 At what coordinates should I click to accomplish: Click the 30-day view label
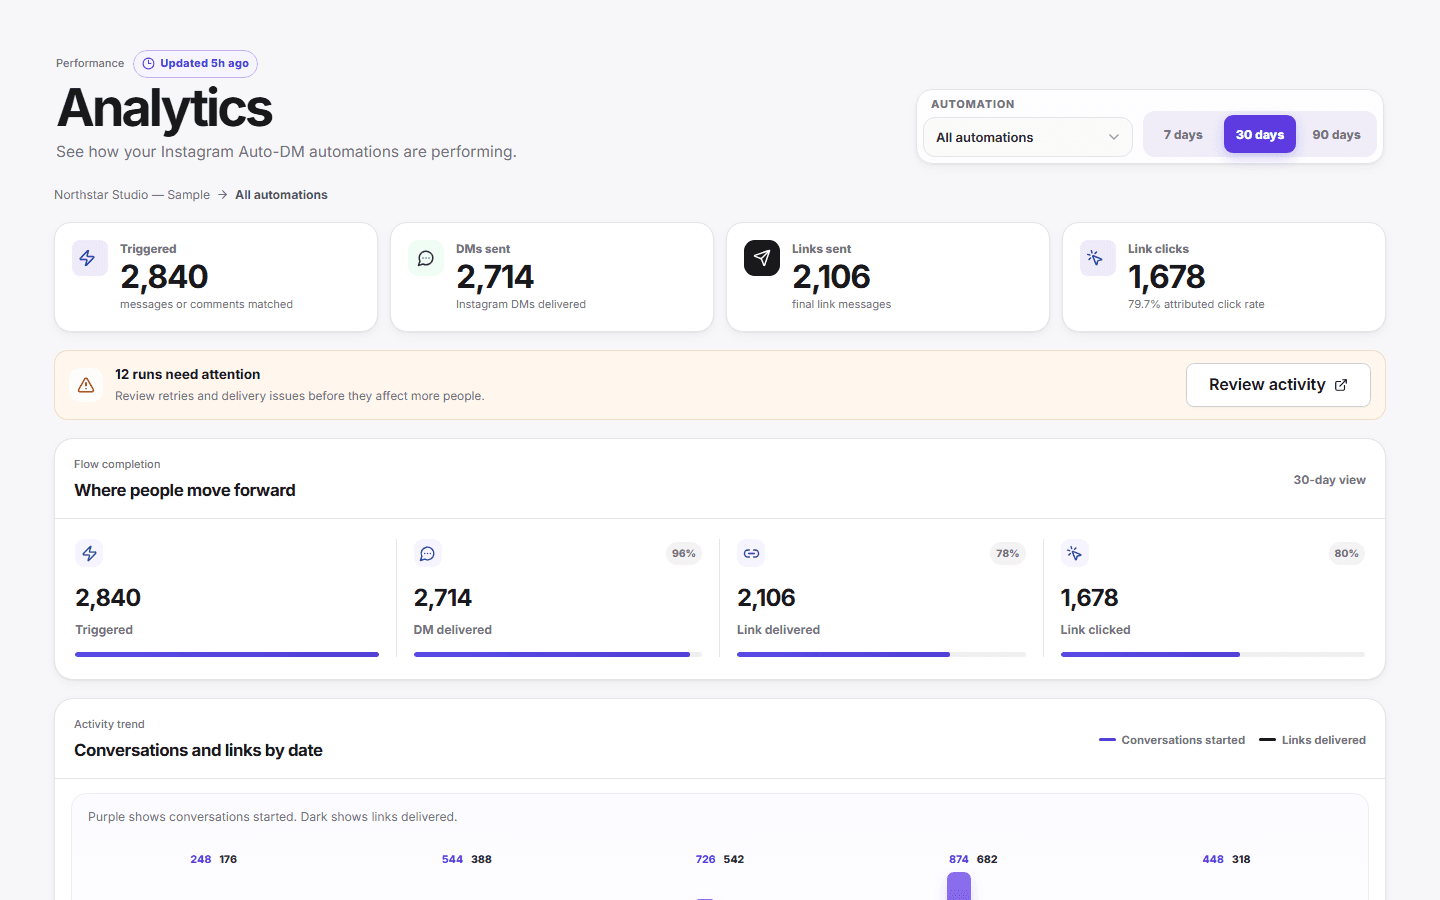pyautogui.click(x=1329, y=480)
